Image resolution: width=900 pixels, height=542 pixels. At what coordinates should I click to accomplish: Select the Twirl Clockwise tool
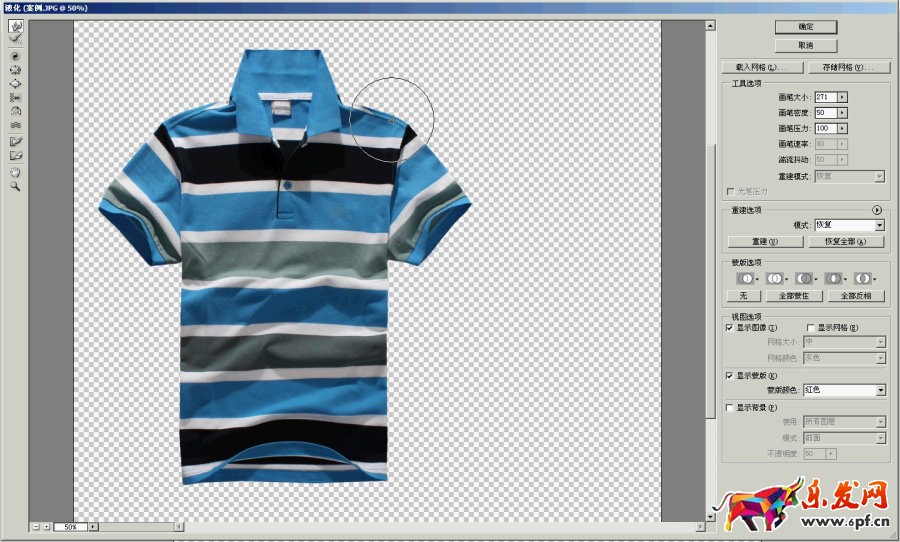pos(16,56)
